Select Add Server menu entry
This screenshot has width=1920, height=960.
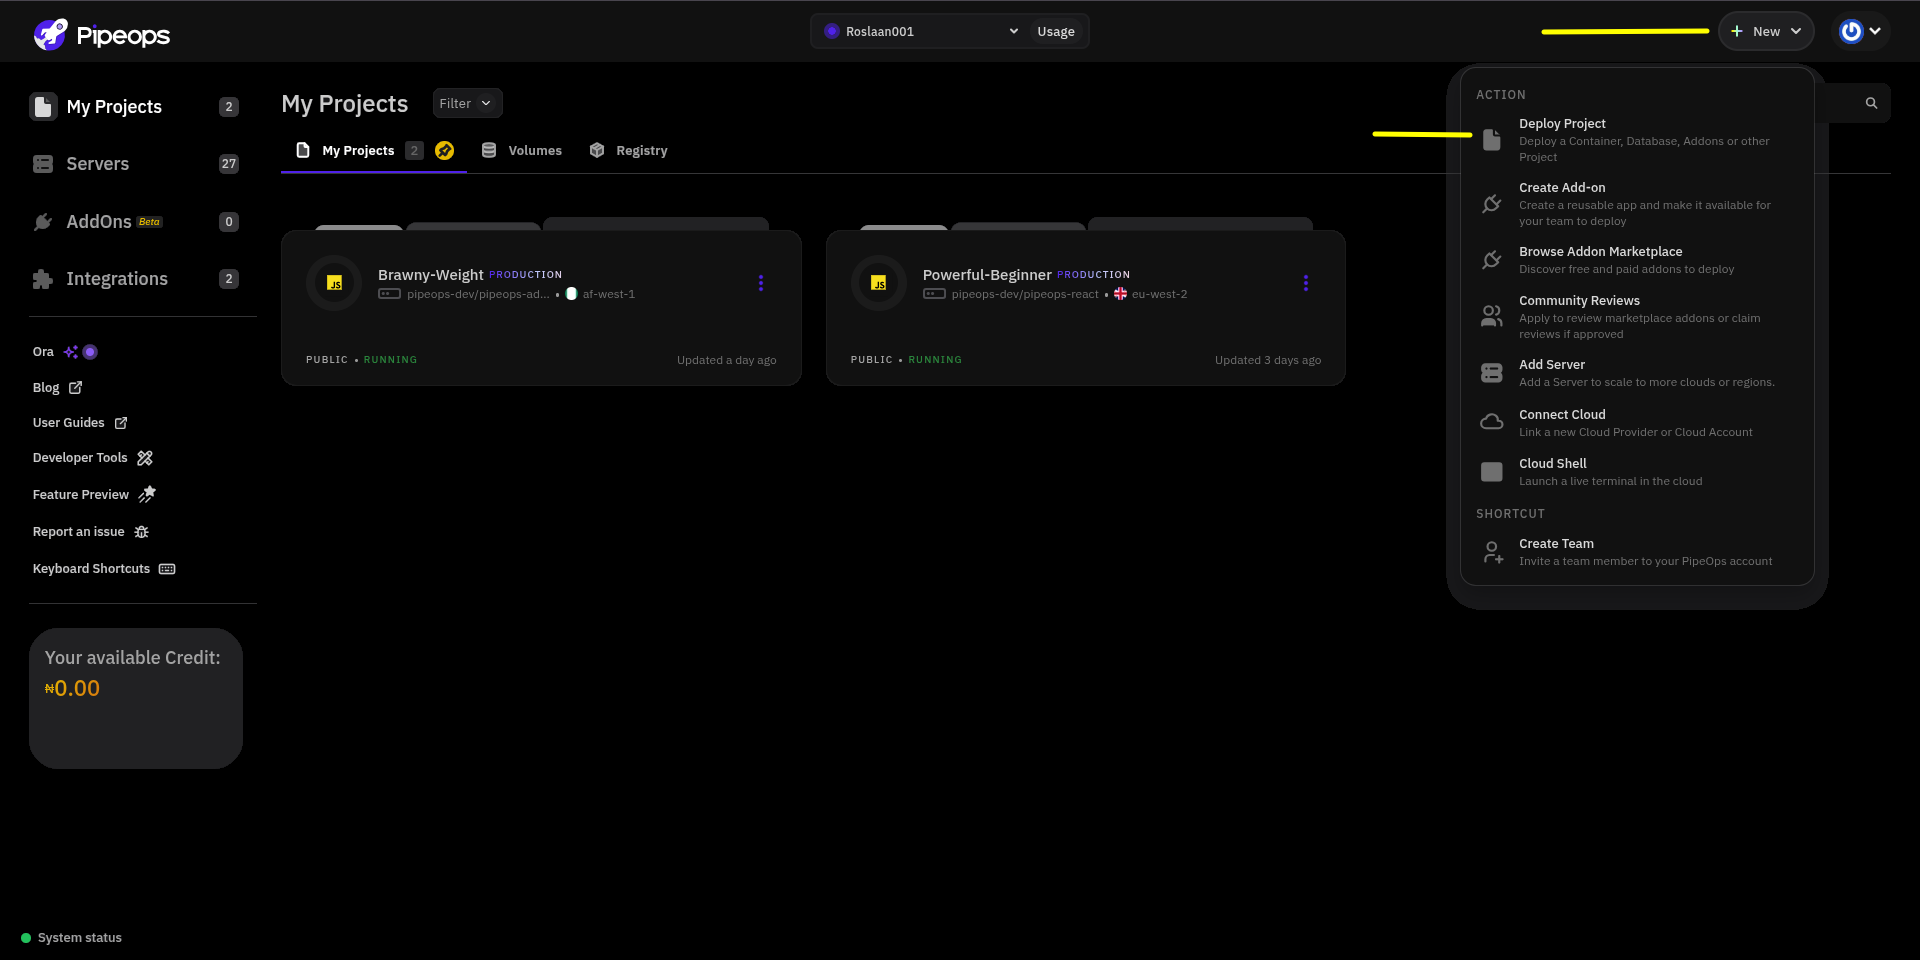coord(1637,373)
